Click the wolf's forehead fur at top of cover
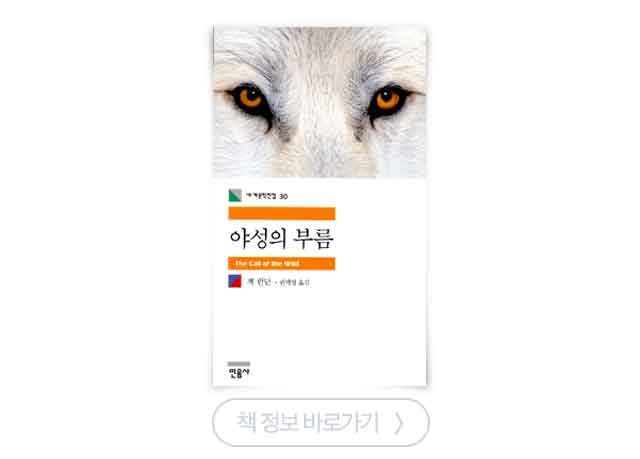 click(x=319, y=45)
